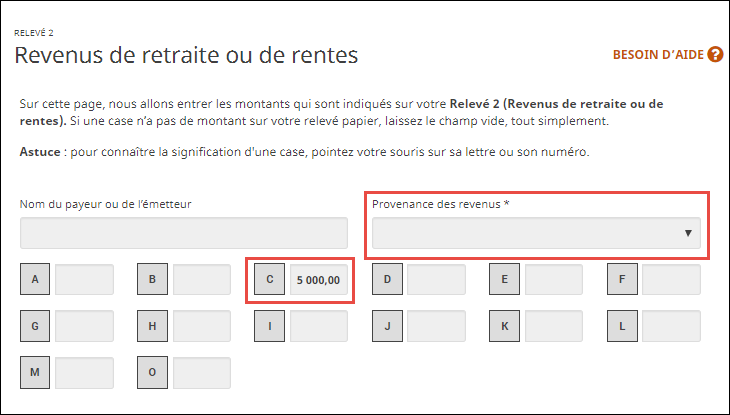Click the letter A box label
Image resolution: width=730 pixels, height=415 pixels.
[x=35, y=280]
